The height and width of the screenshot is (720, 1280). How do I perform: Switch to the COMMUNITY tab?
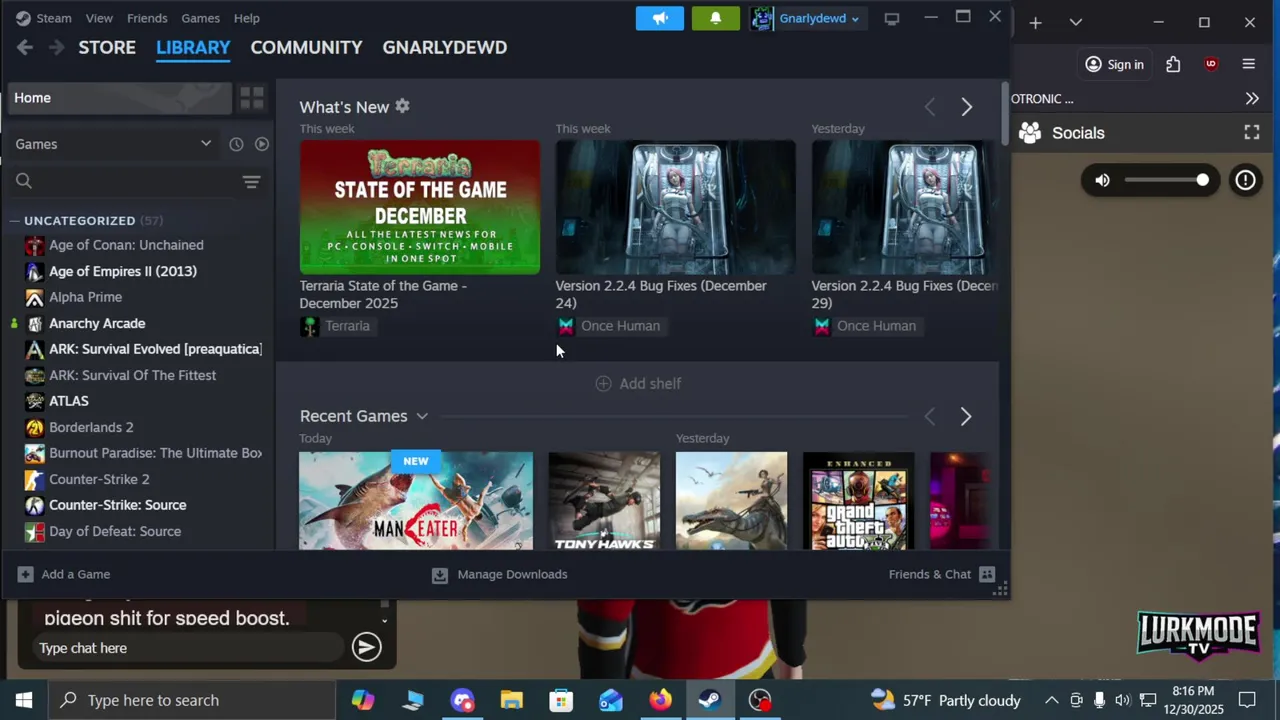click(x=306, y=47)
